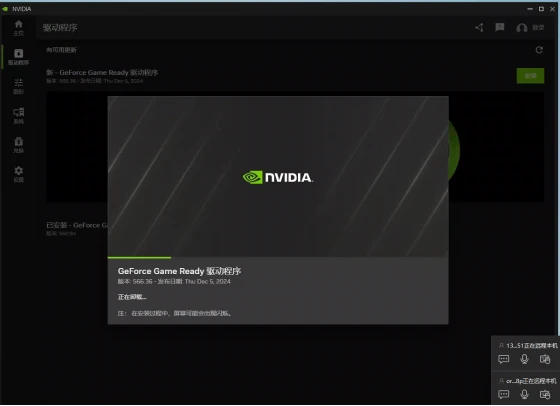Open the Home (主页) sidebar icon
Image resolution: width=560 pixels, height=406 pixels.
point(19,28)
